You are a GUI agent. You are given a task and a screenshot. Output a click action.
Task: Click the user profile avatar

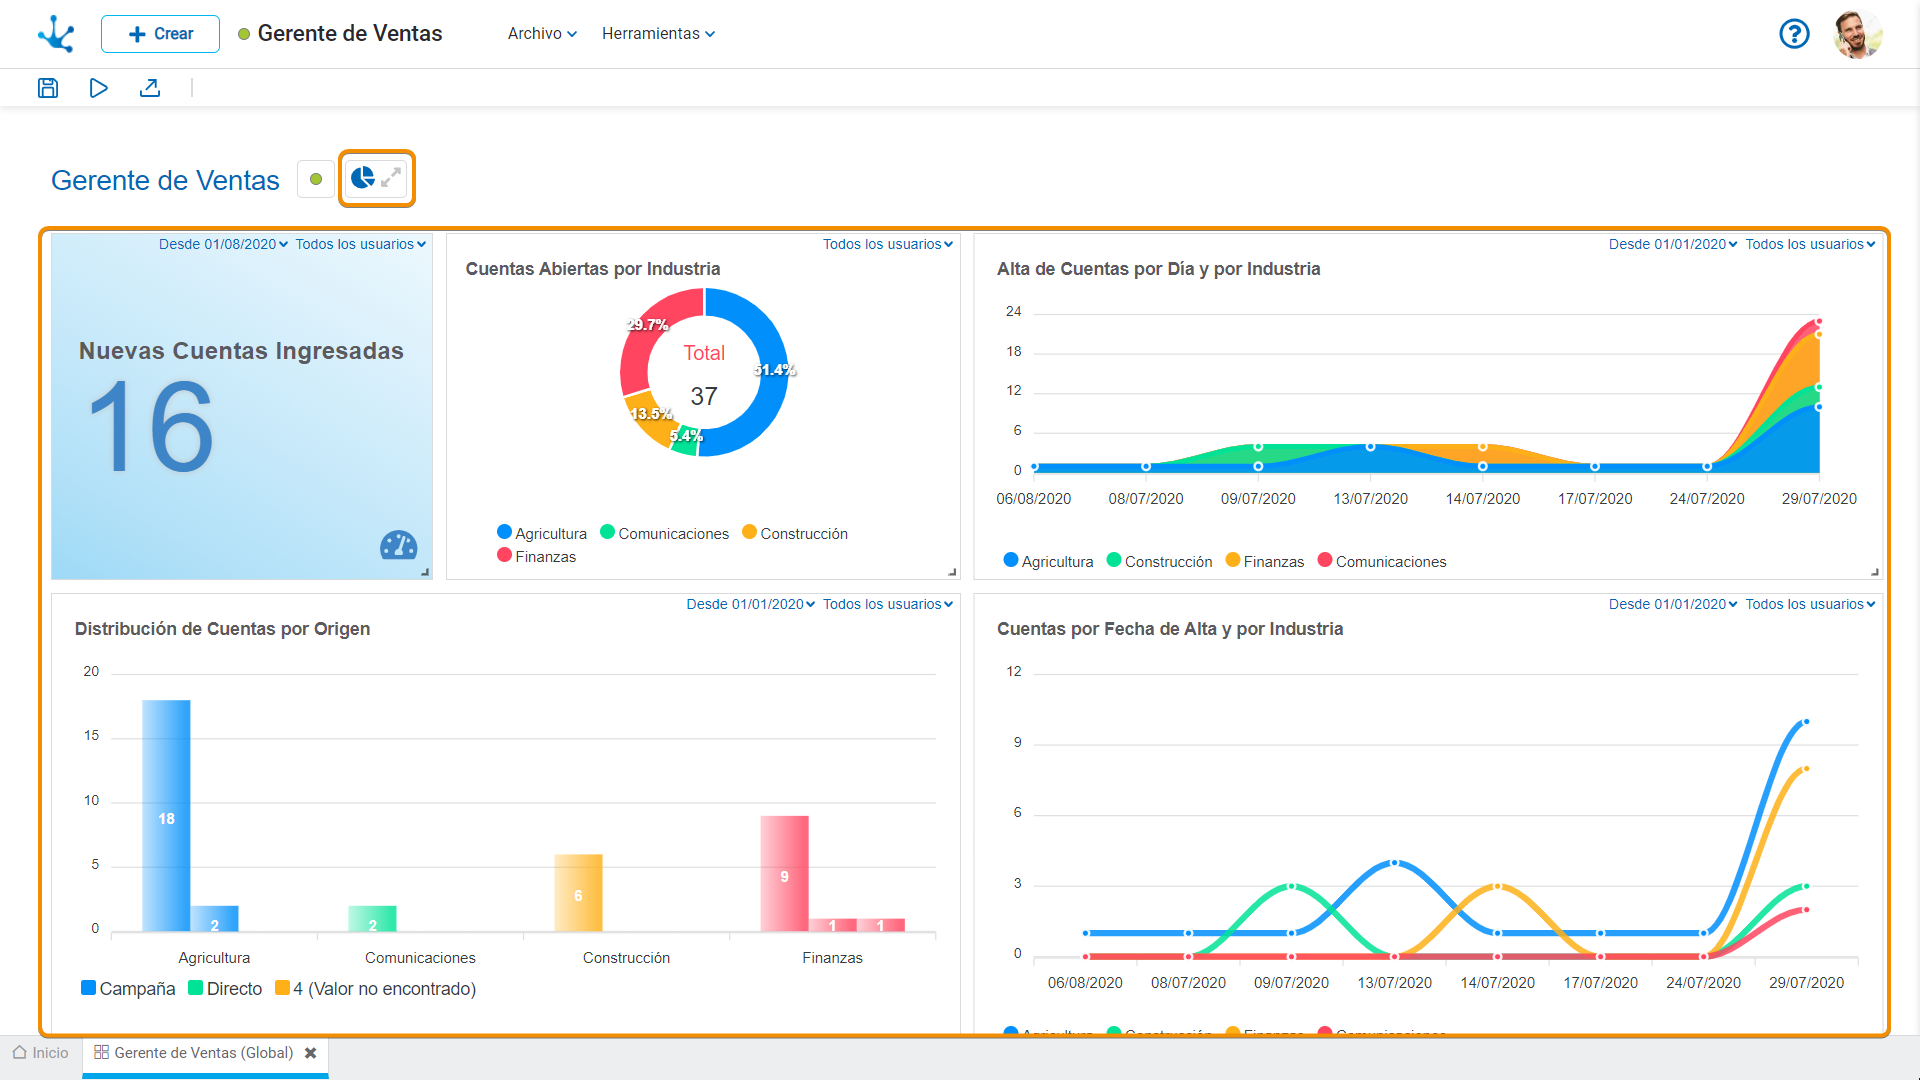pos(1857,34)
